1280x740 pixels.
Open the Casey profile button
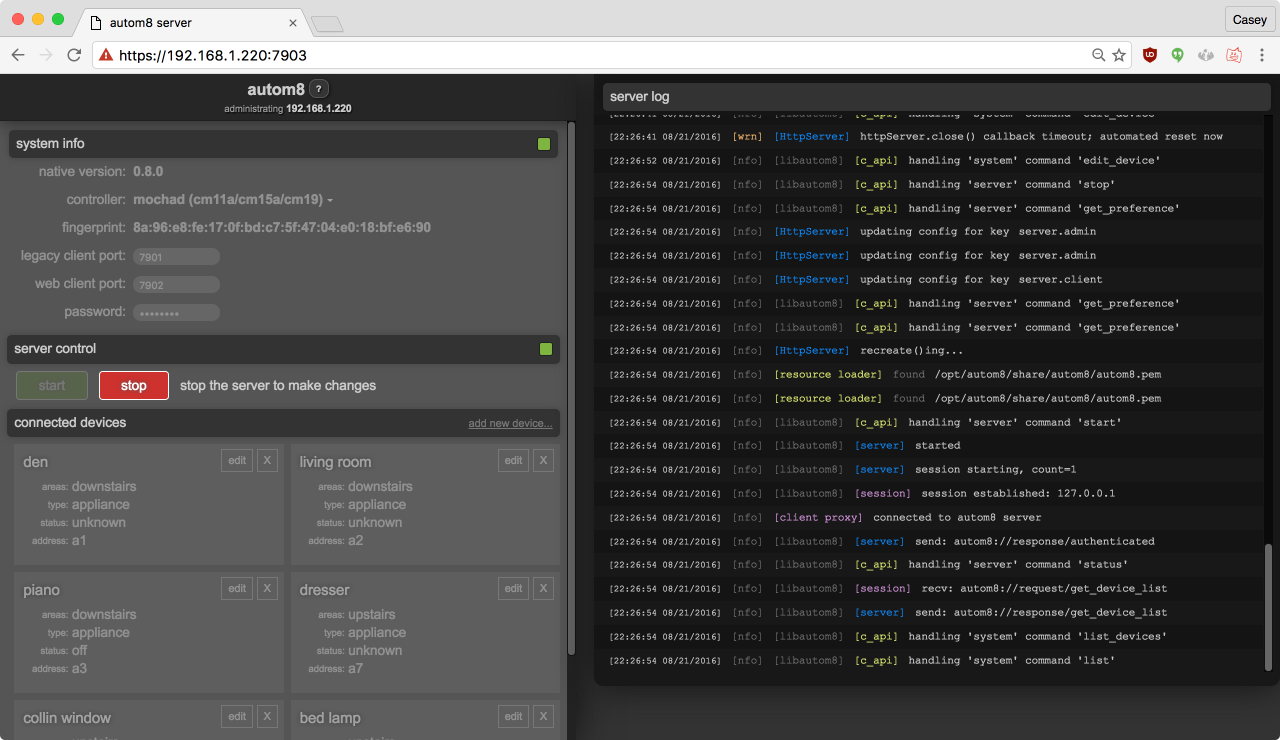pyautogui.click(x=1250, y=19)
